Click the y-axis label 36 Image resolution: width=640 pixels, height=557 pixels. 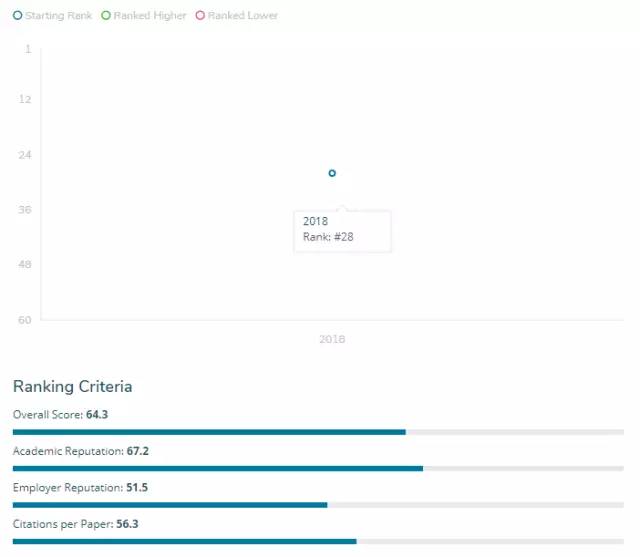click(25, 210)
